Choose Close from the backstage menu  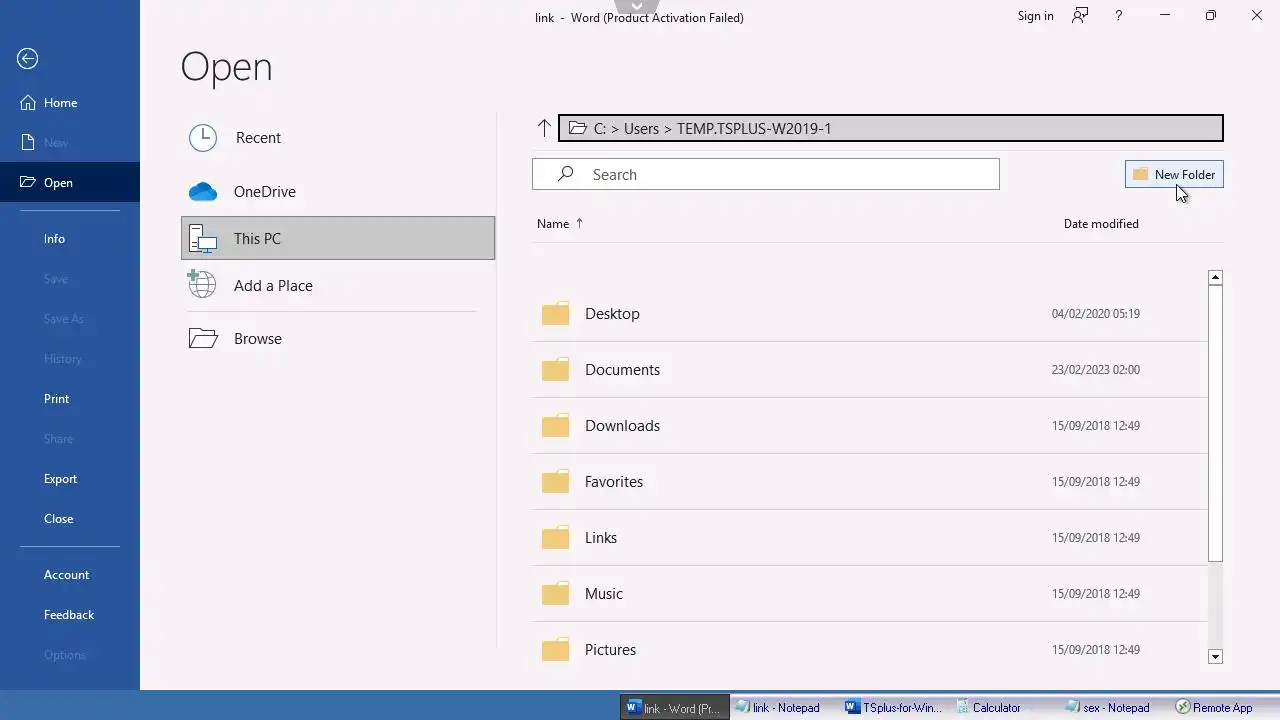click(70, 519)
